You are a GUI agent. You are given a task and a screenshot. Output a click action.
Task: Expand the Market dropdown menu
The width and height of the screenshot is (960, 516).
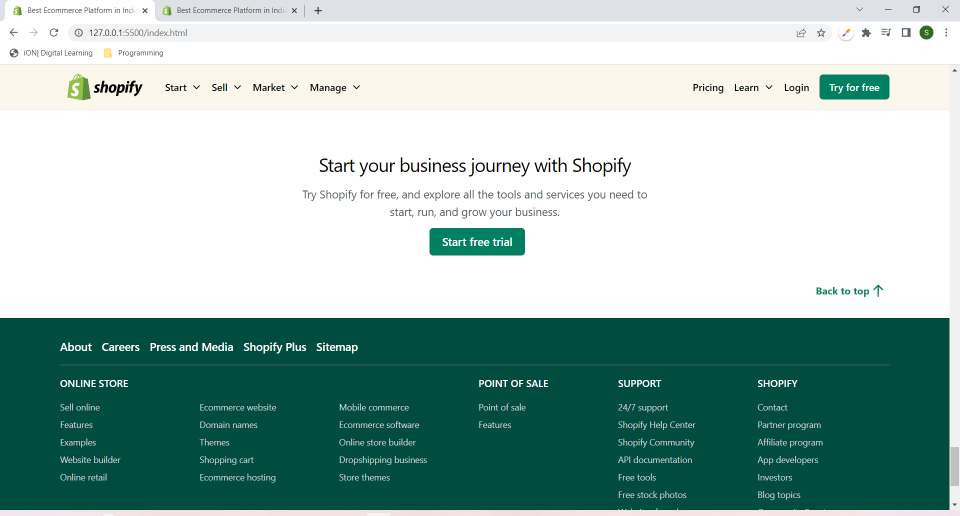(276, 88)
